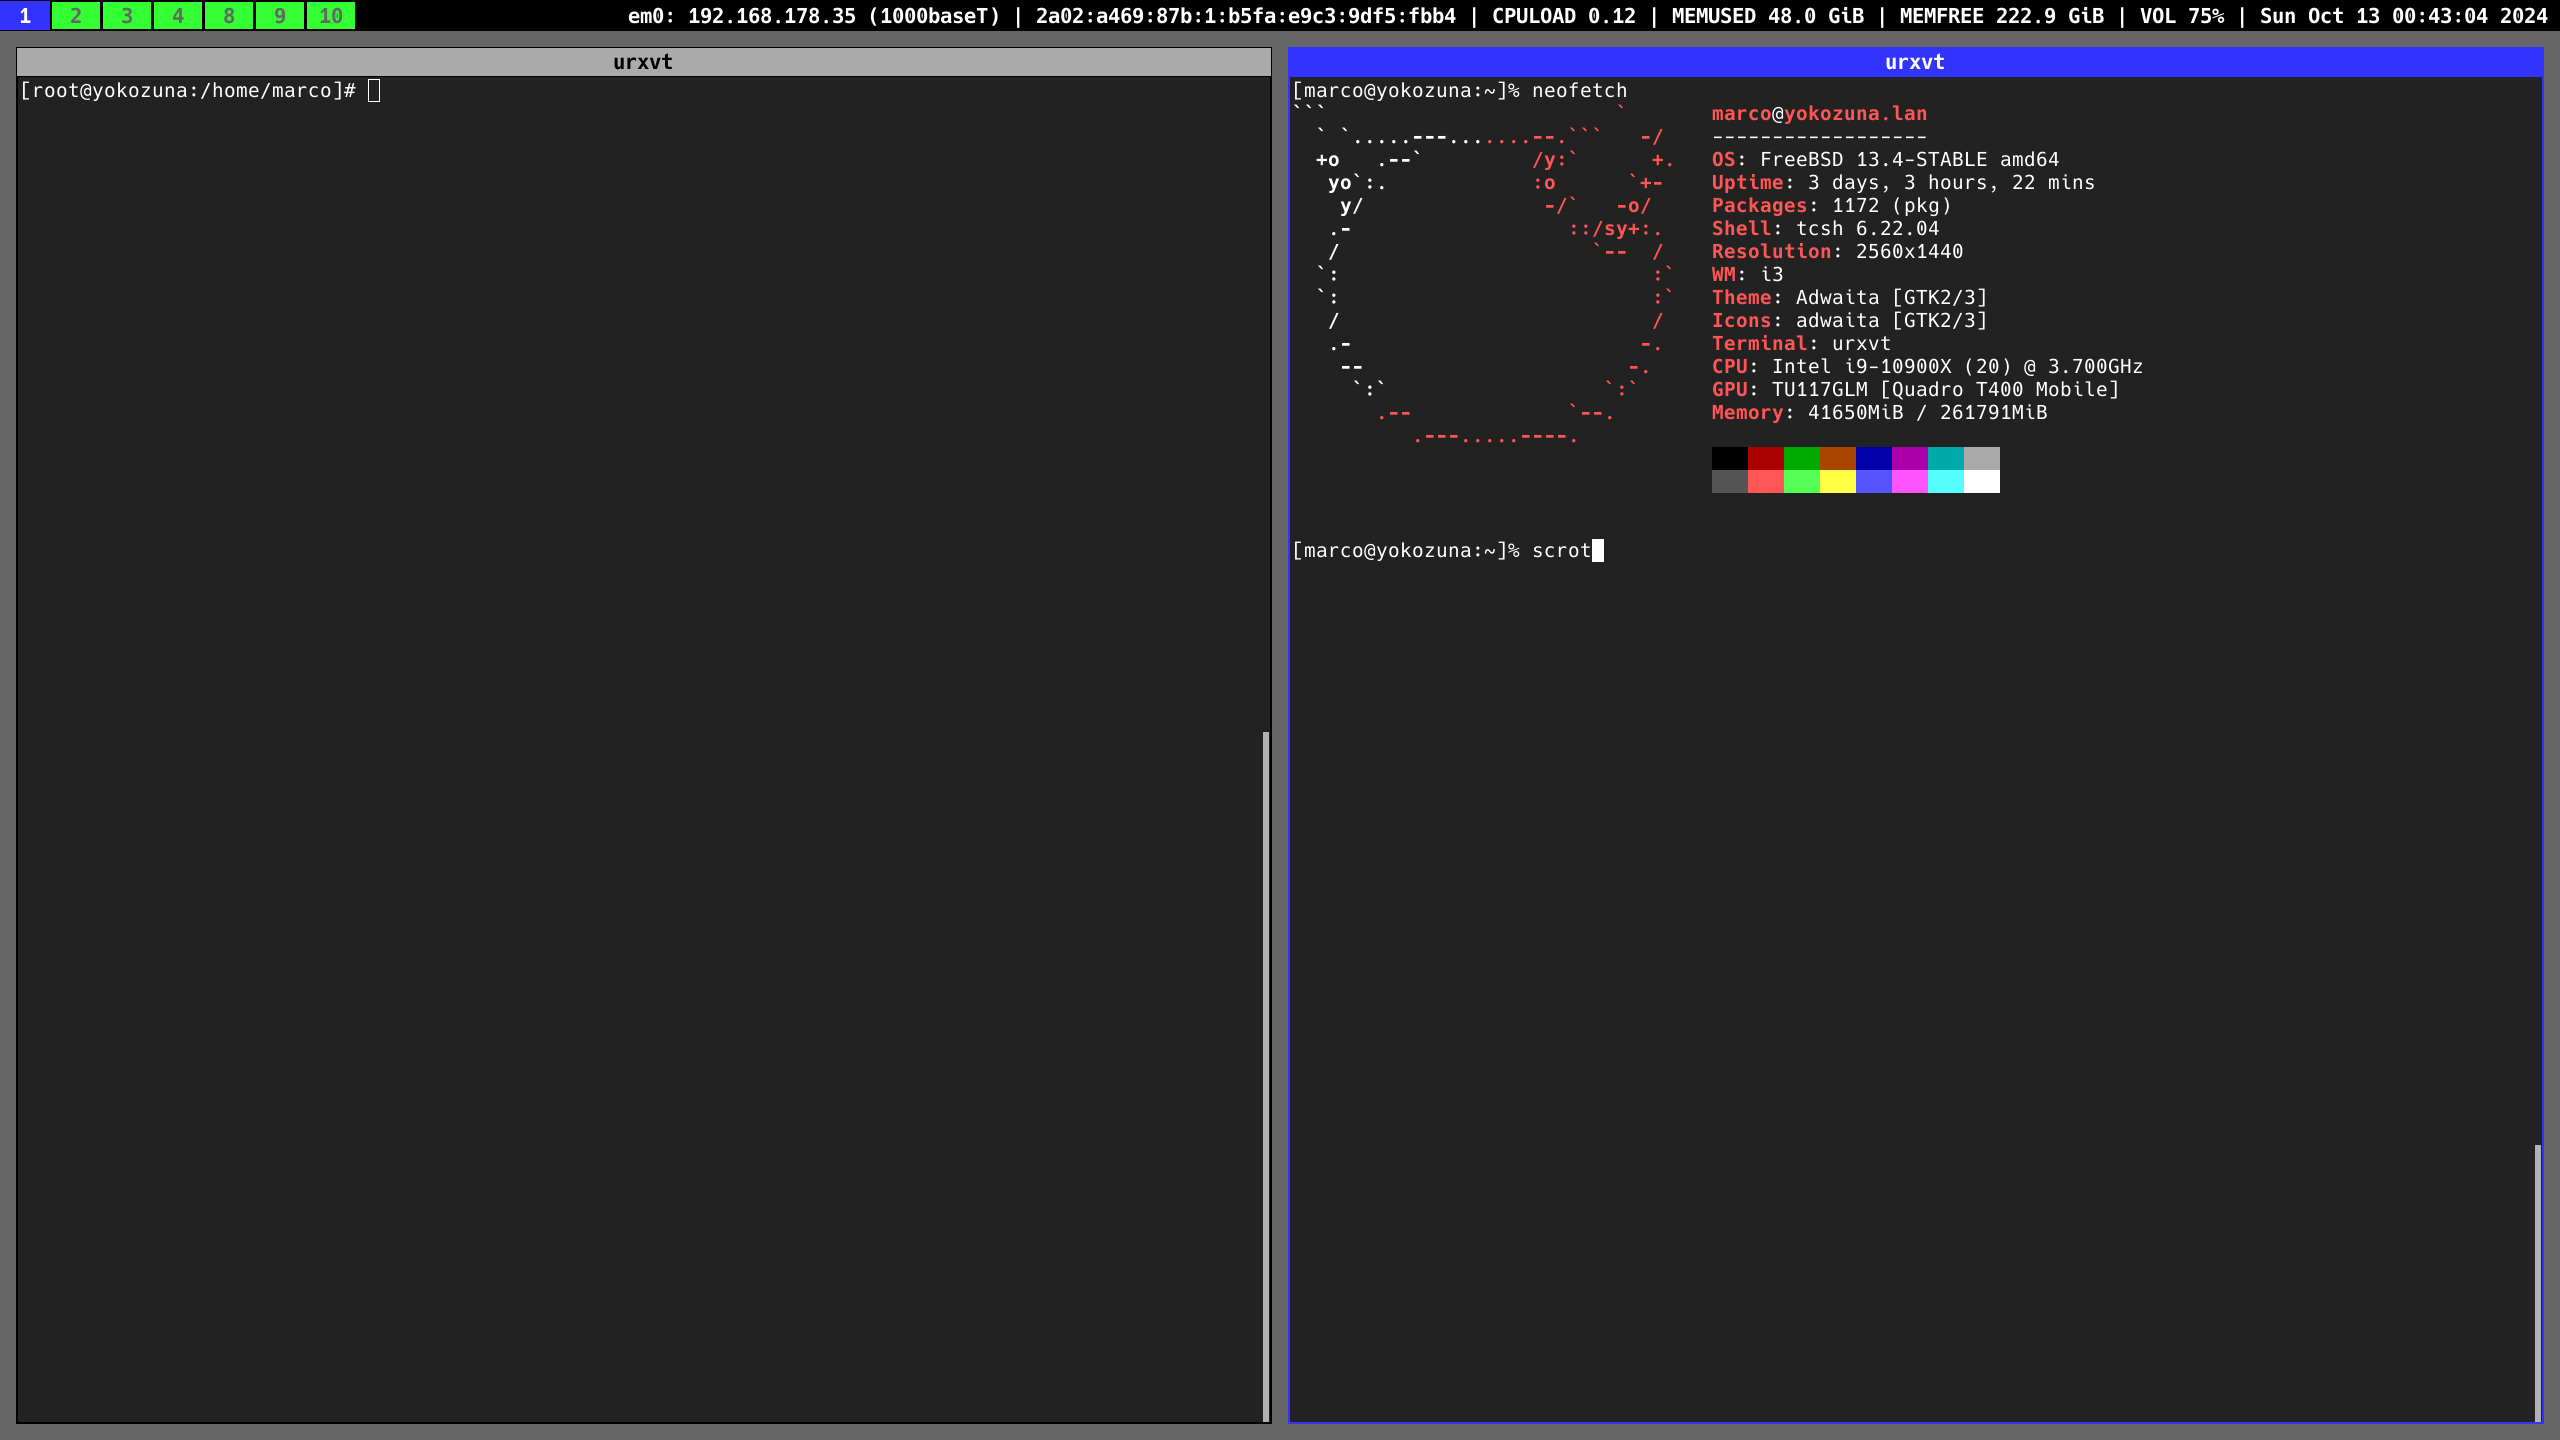Click the dark cyan block in neofetch palette
Image resolution: width=2560 pixels, height=1440 pixels.
[x=1946, y=458]
